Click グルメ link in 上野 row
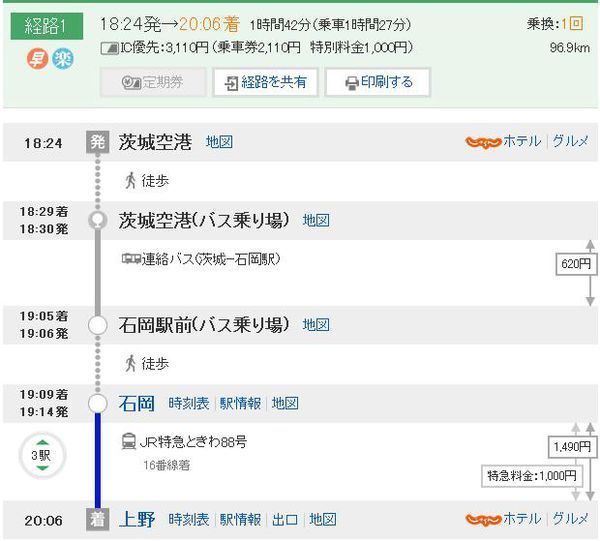The image size is (600, 541). click(x=570, y=519)
